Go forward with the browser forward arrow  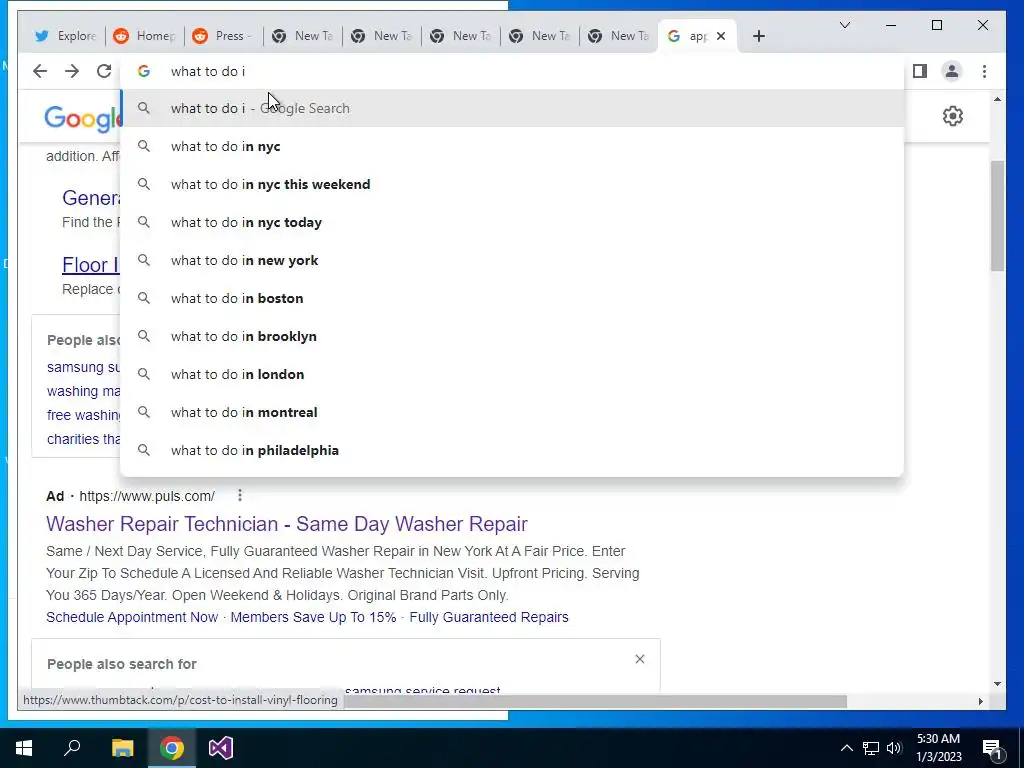[72, 71]
